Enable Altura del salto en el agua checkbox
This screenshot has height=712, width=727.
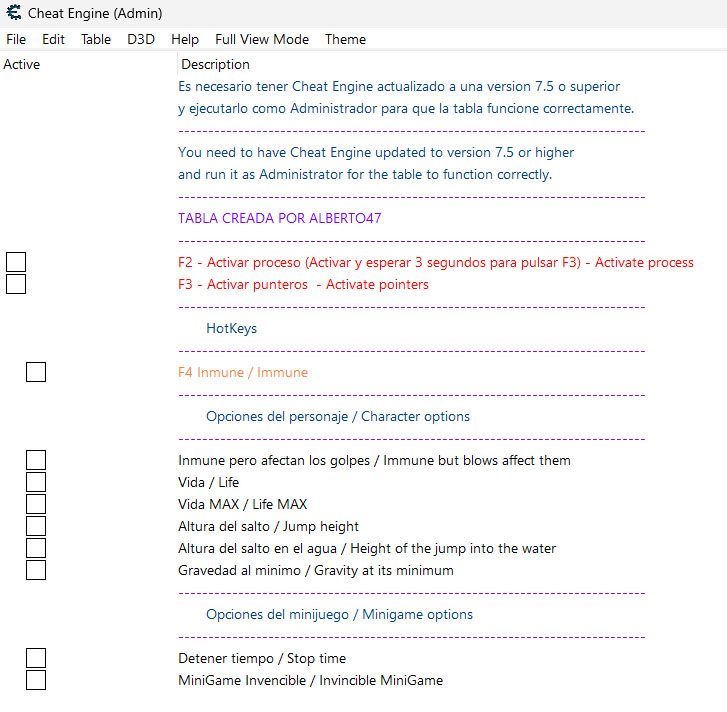tap(36, 548)
